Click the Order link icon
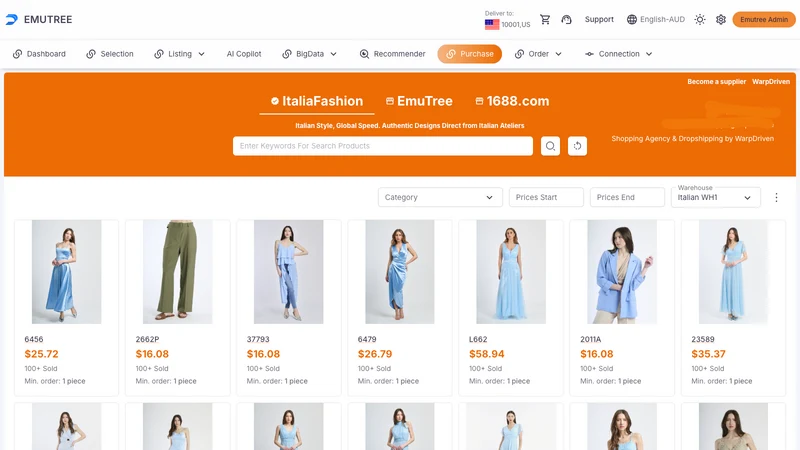 (x=519, y=54)
